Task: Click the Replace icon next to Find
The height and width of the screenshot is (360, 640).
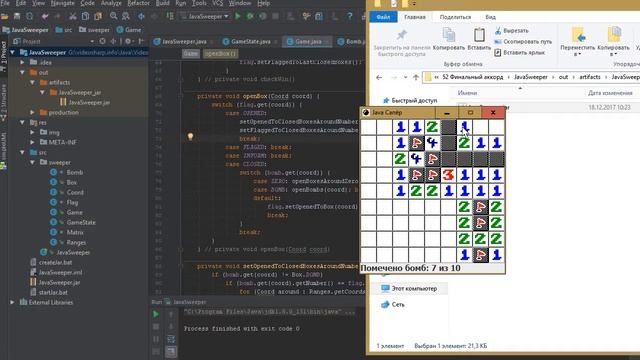Action: tap(126, 16)
